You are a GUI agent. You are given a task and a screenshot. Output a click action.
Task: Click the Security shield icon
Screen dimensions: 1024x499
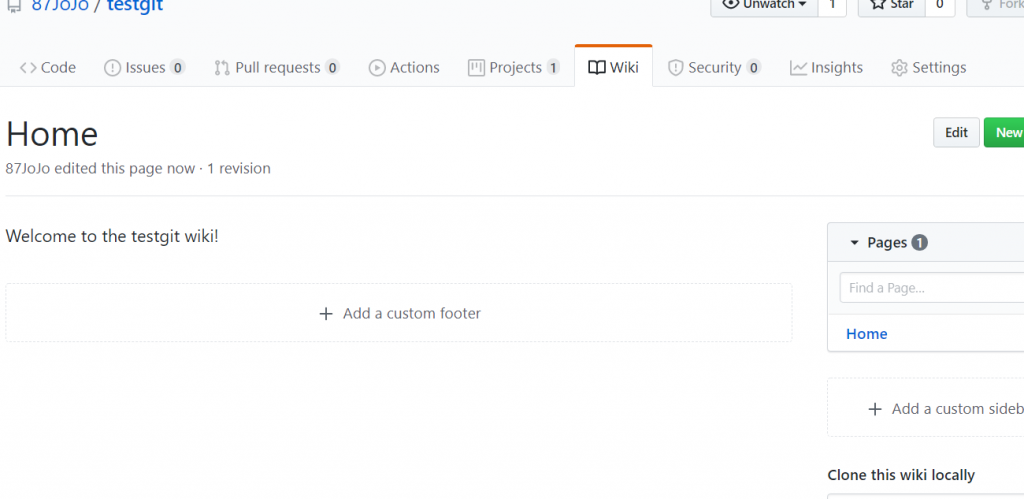coord(676,68)
